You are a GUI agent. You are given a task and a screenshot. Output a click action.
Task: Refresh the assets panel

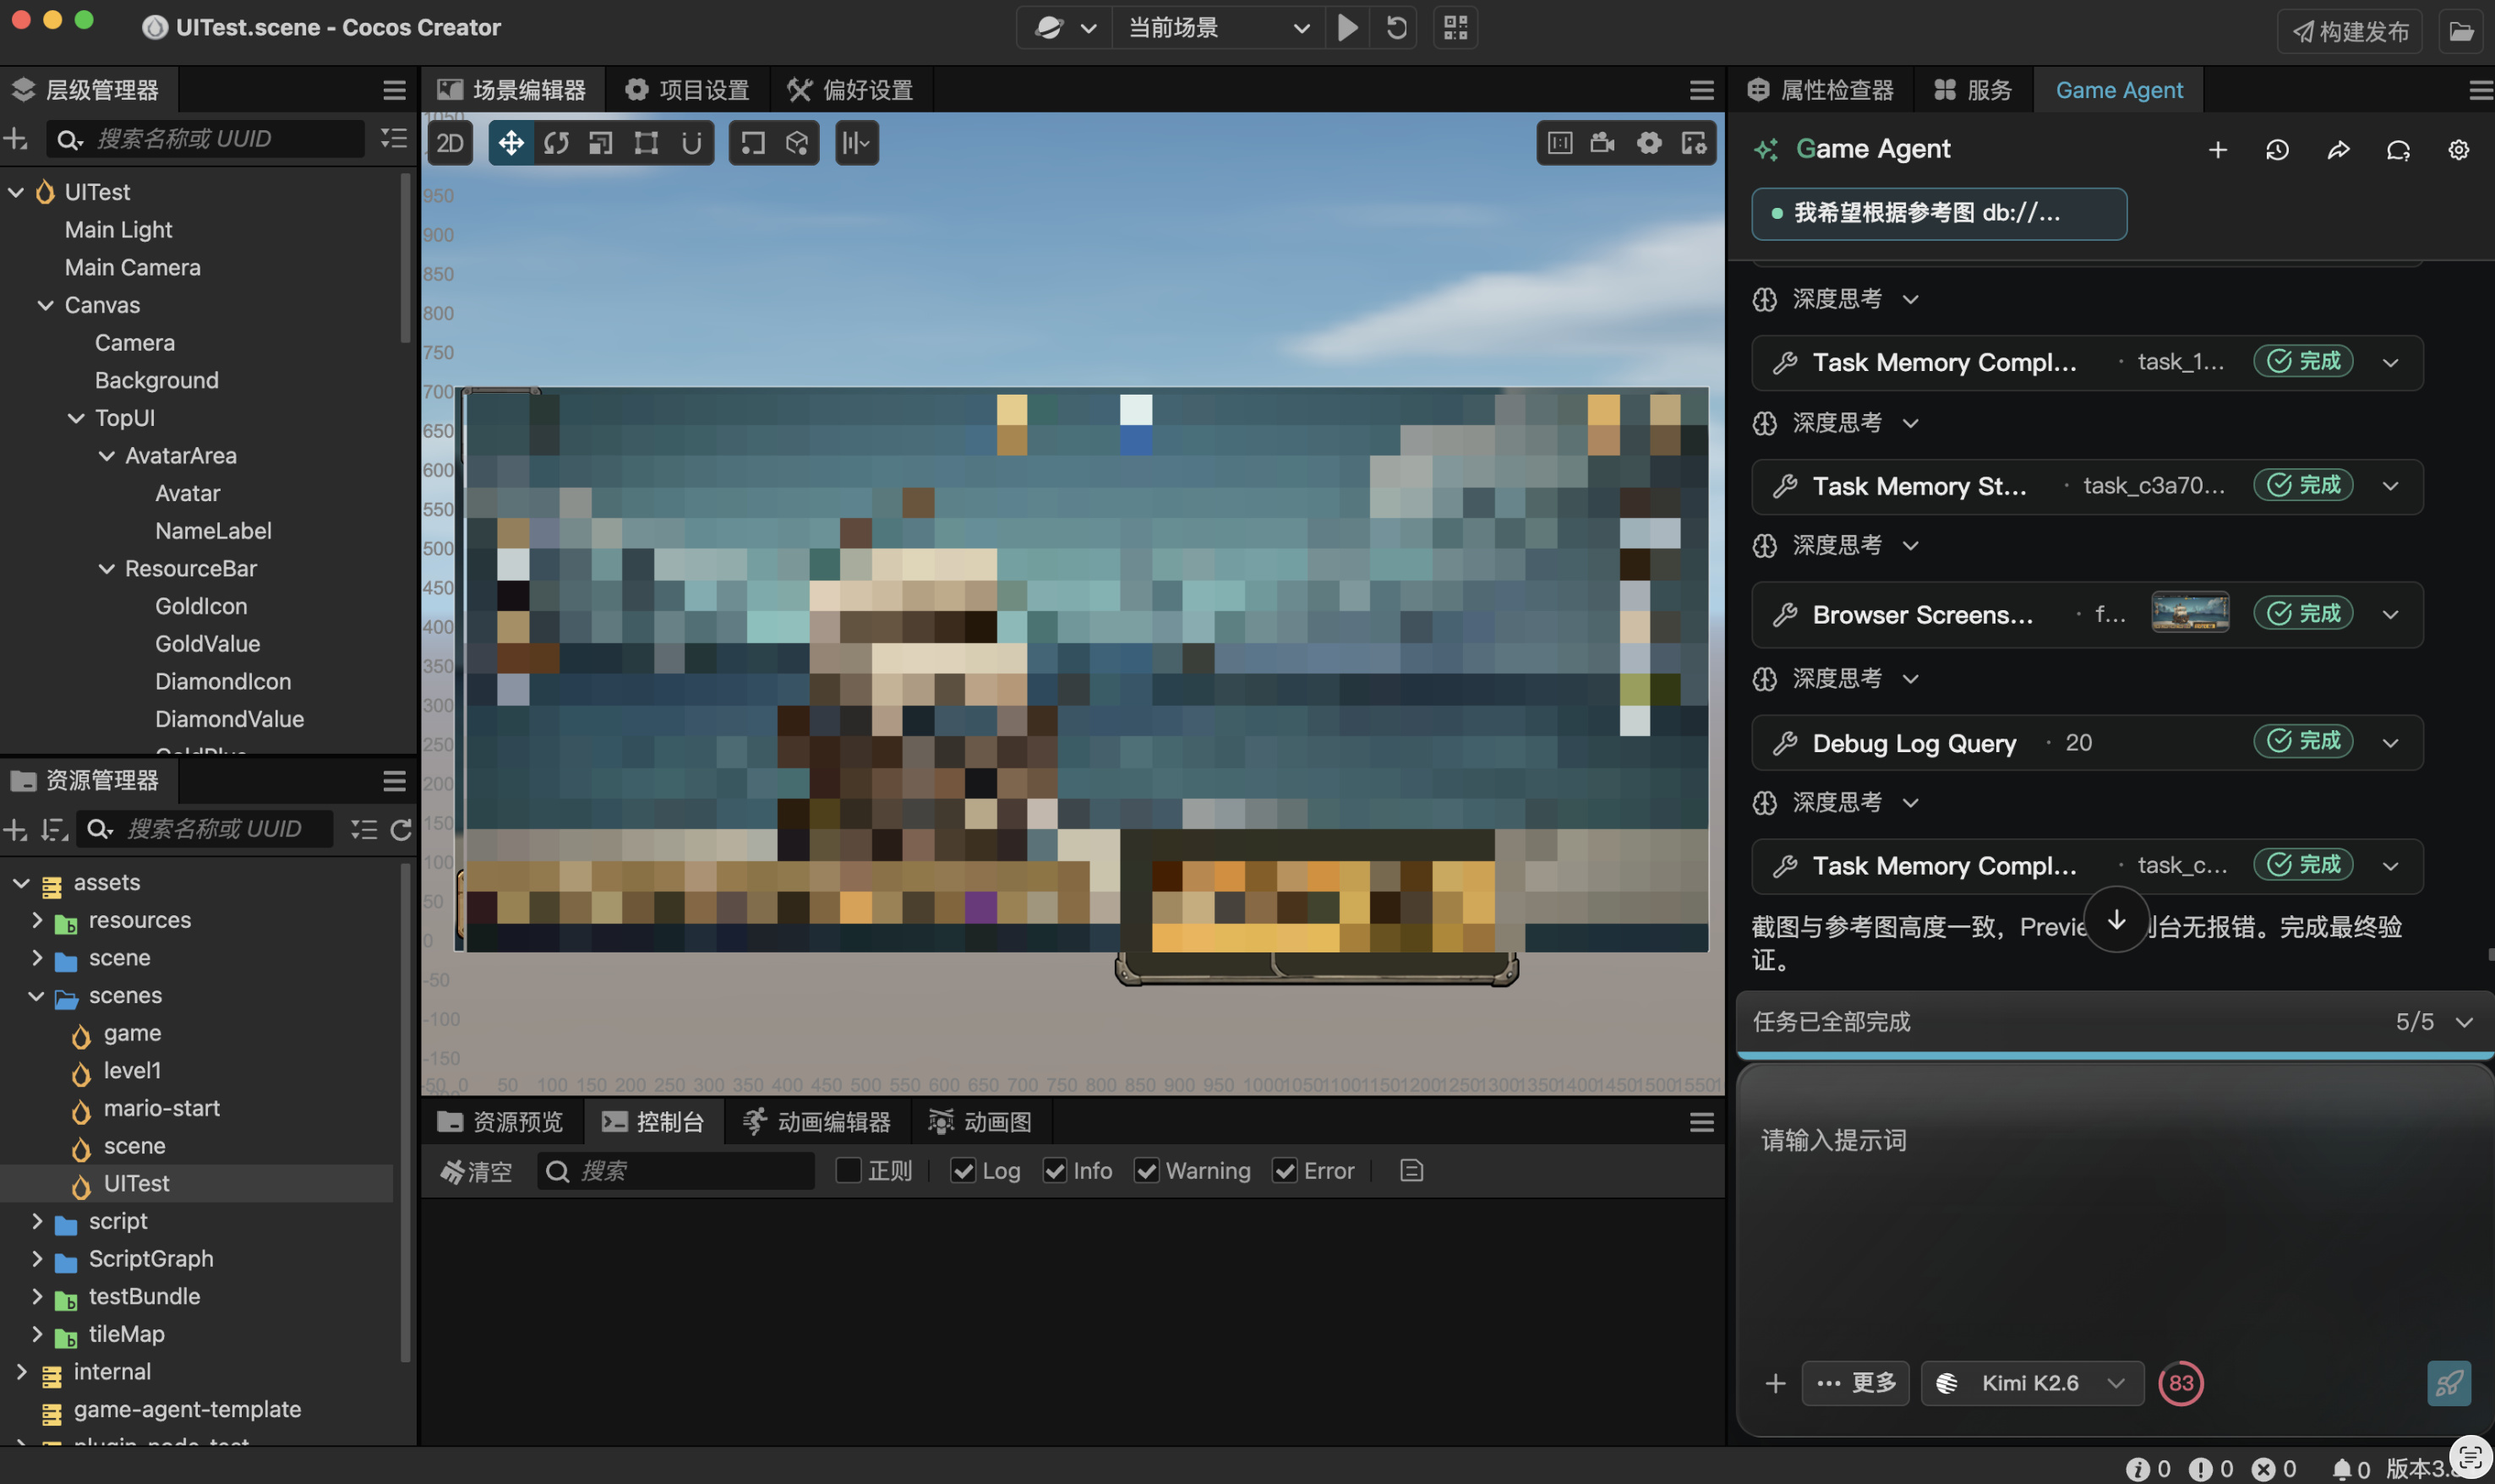click(401, 829)
